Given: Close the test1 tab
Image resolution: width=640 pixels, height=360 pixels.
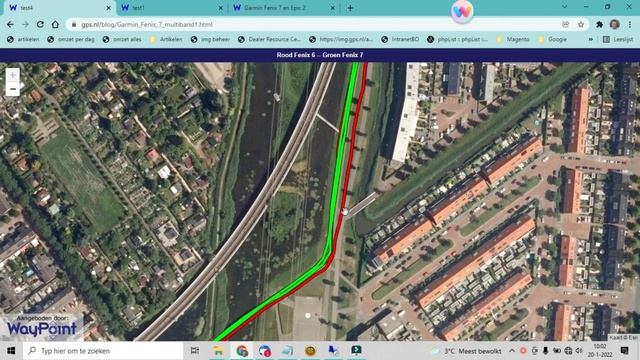Looking at the screenshot, I should (x=220, y=8).
